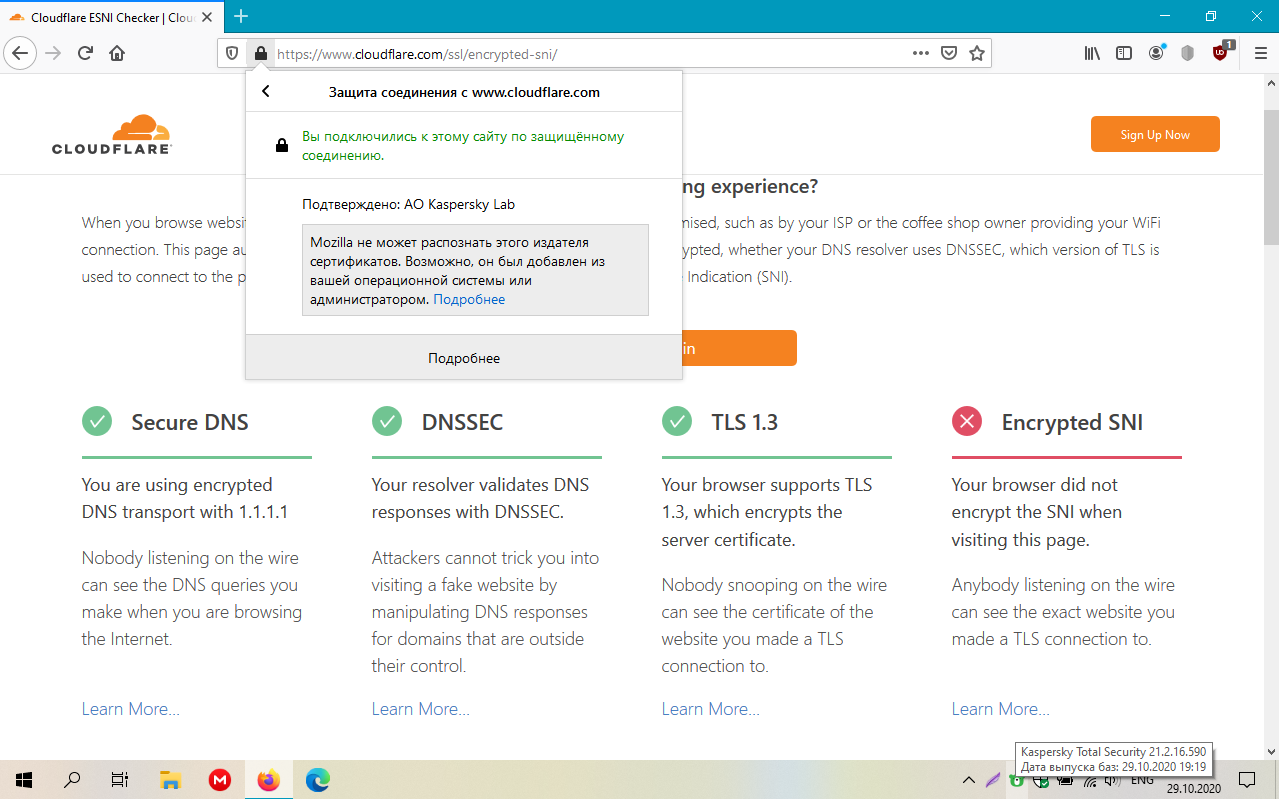Select the Cloudflare ESNI Checker tab

(112, 17)
